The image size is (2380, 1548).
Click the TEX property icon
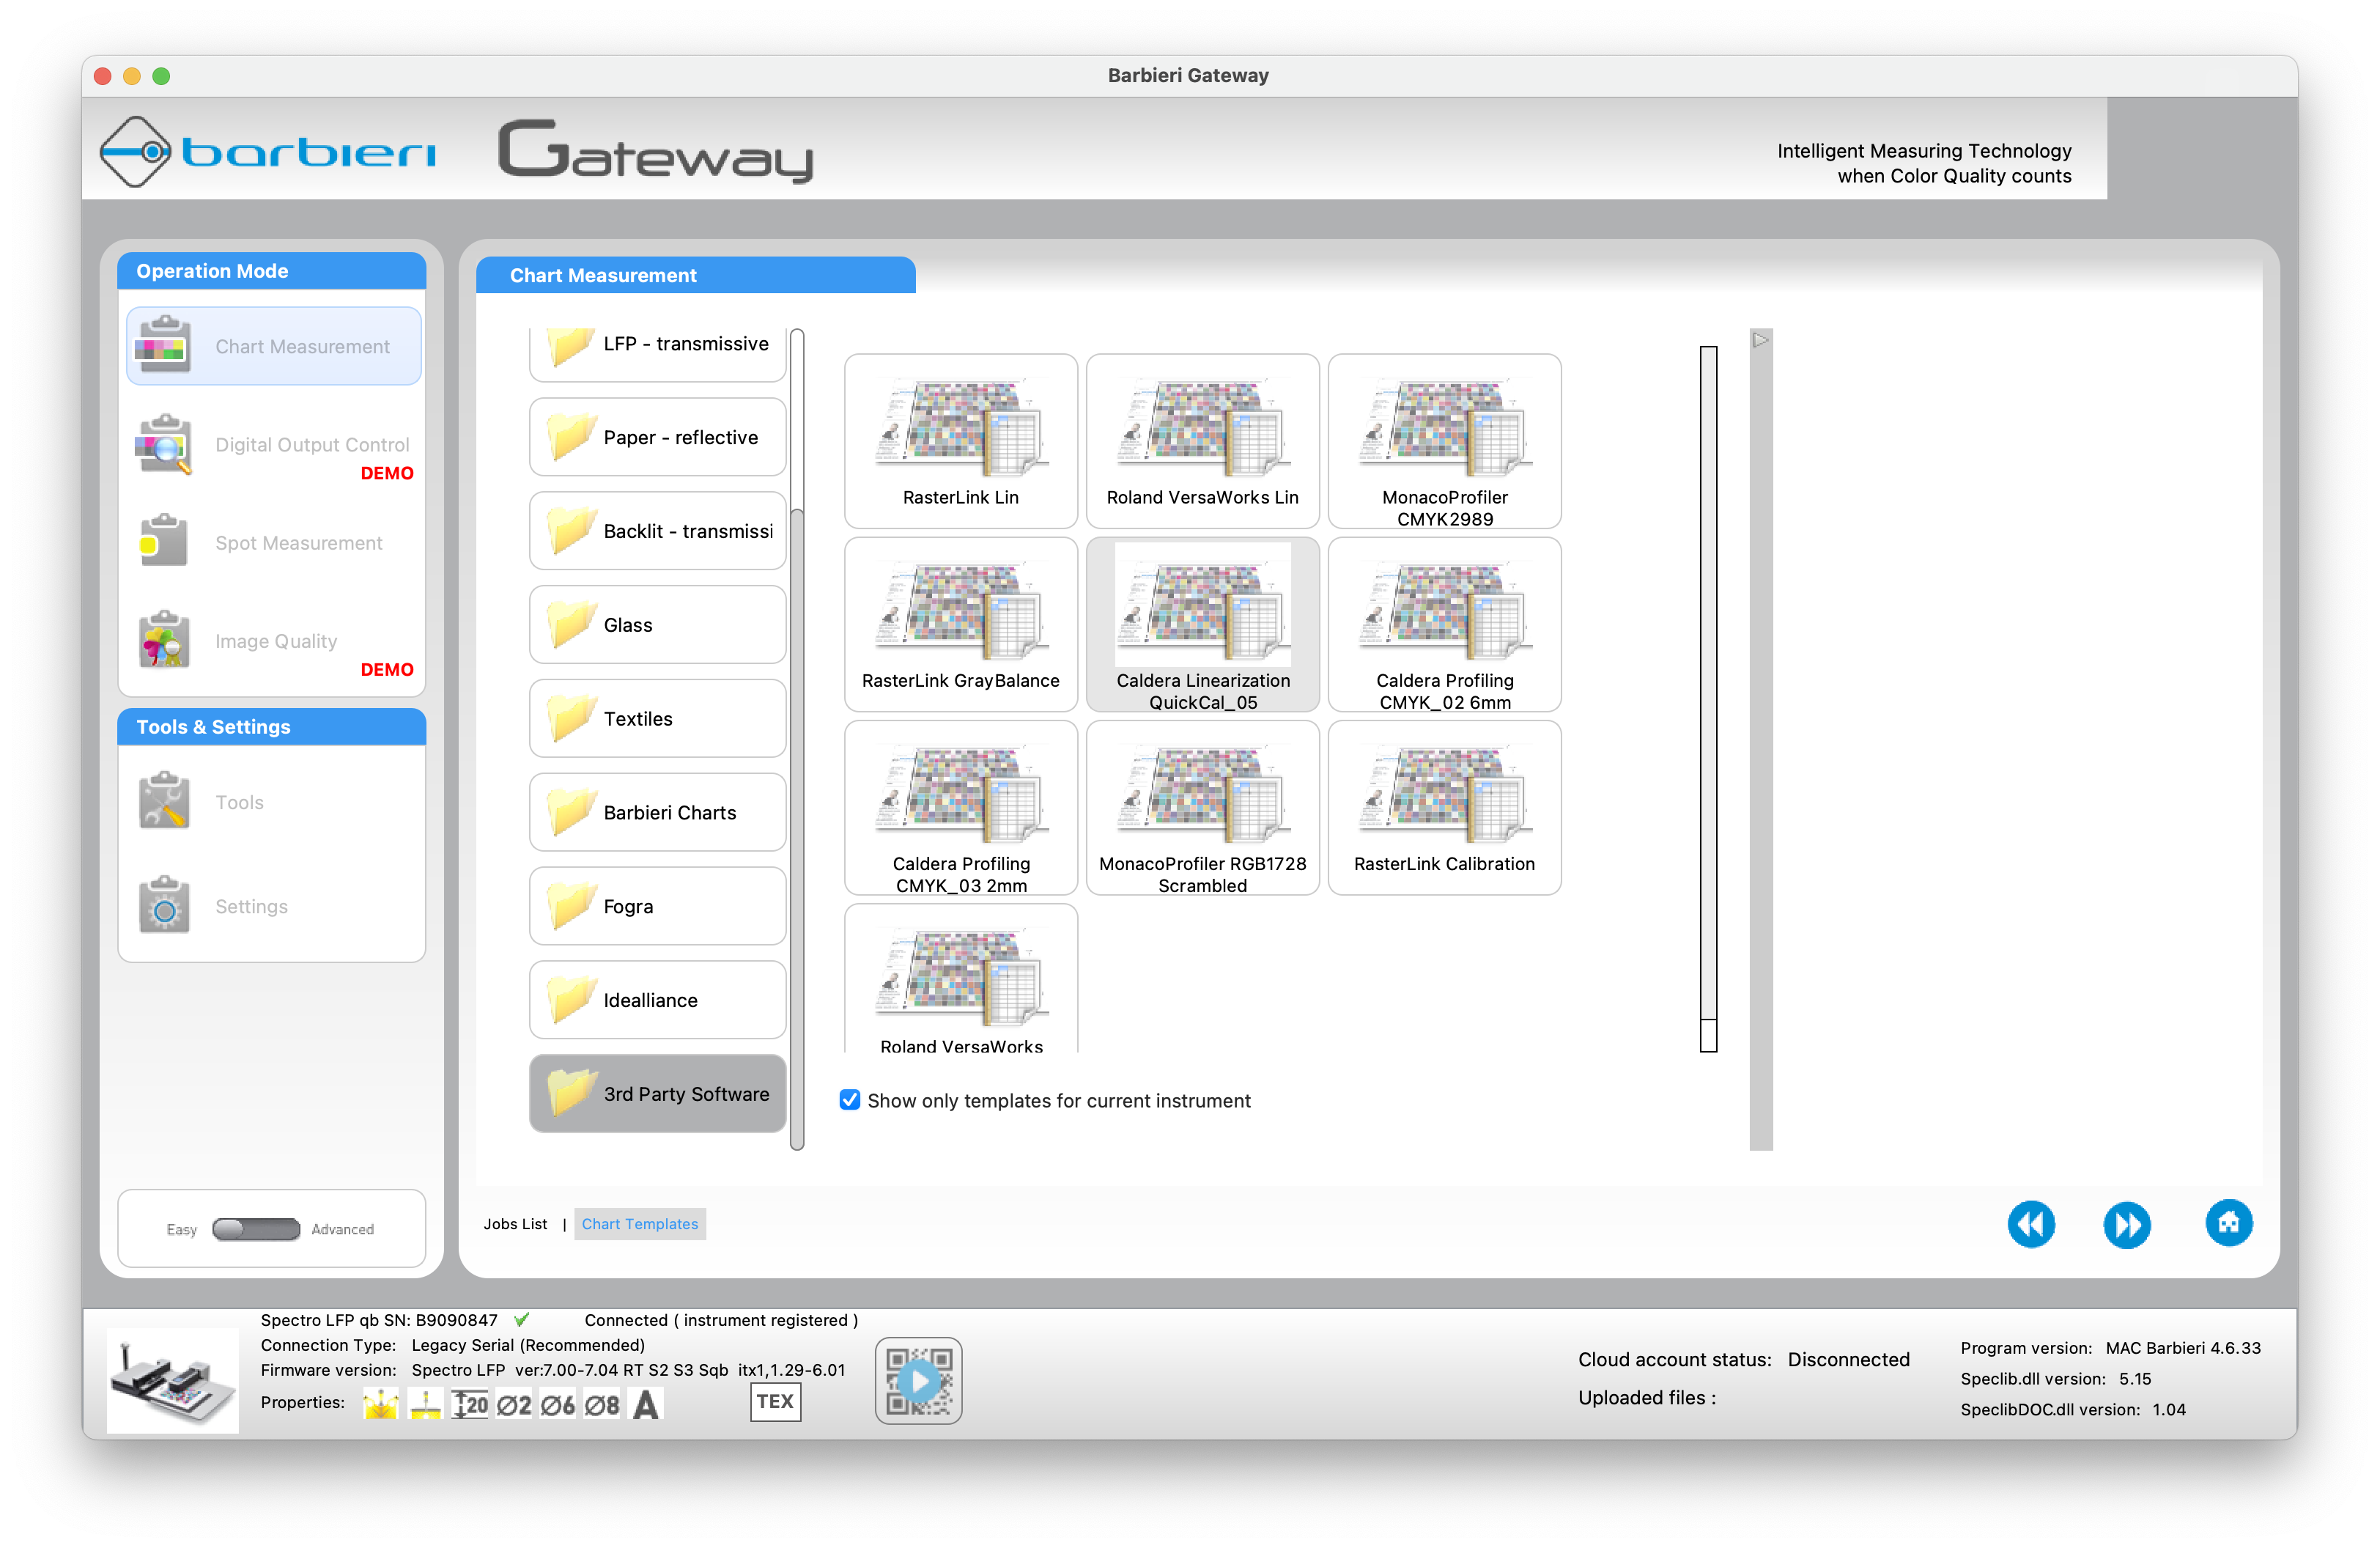tap(775, 1401)
